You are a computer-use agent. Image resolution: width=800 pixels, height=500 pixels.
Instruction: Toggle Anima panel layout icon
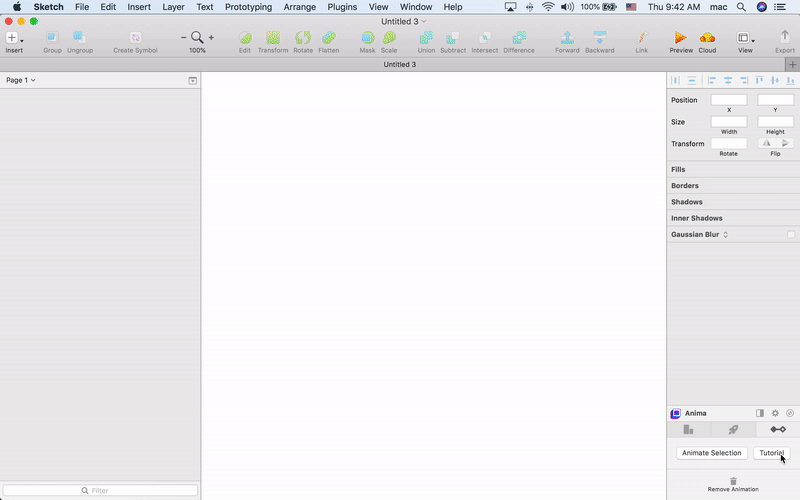(x=760, y=413)
